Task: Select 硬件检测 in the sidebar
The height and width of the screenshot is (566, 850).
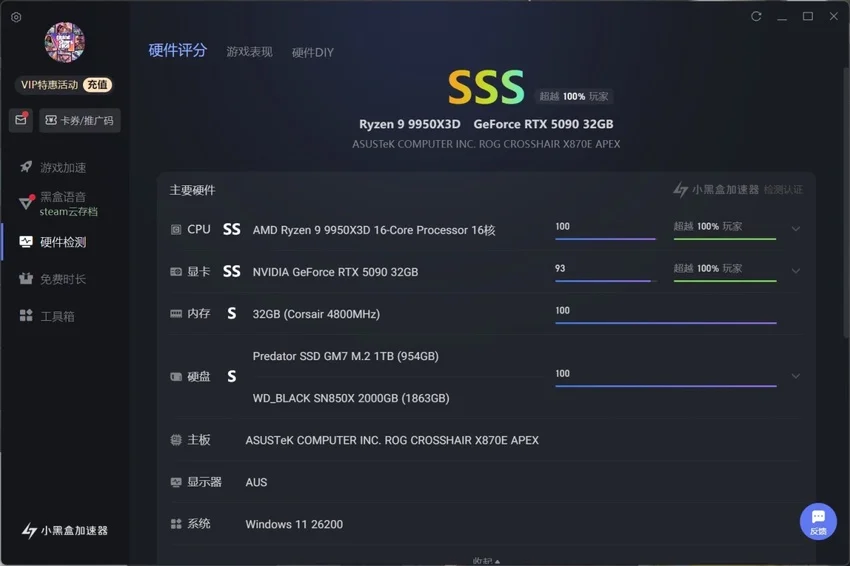Action: point(63,242)
